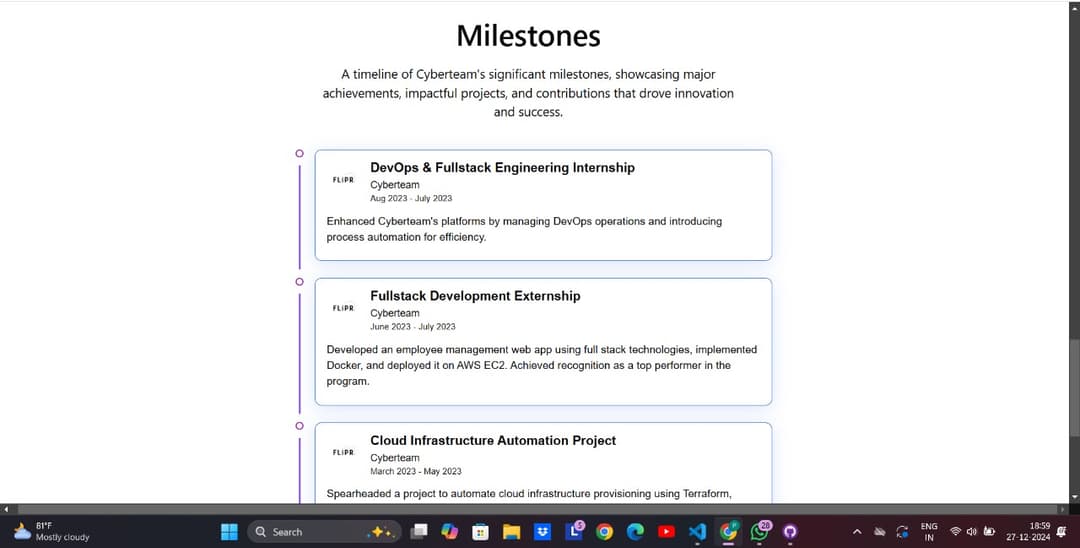This screenshot has width=1080, height=548.
Task: Open Microsoft Edge from the taskbar
Action: coord(635,532)
